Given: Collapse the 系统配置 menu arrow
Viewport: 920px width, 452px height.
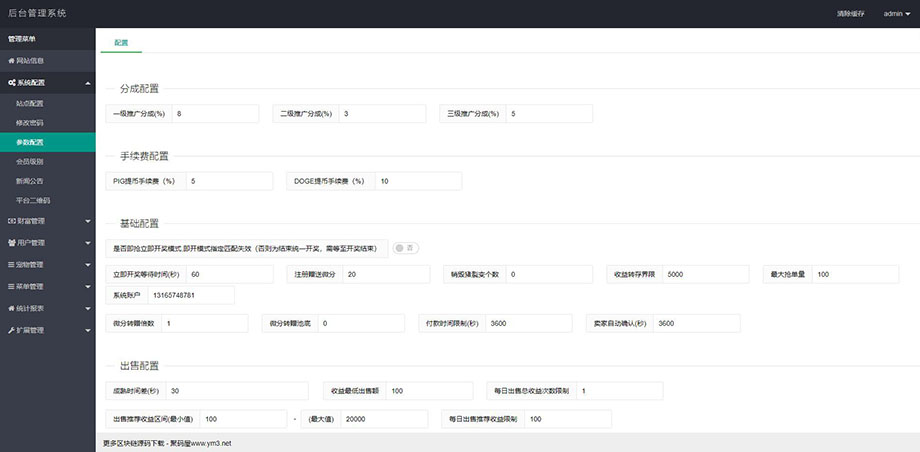Looking at the screenshot, I should 87,83.
